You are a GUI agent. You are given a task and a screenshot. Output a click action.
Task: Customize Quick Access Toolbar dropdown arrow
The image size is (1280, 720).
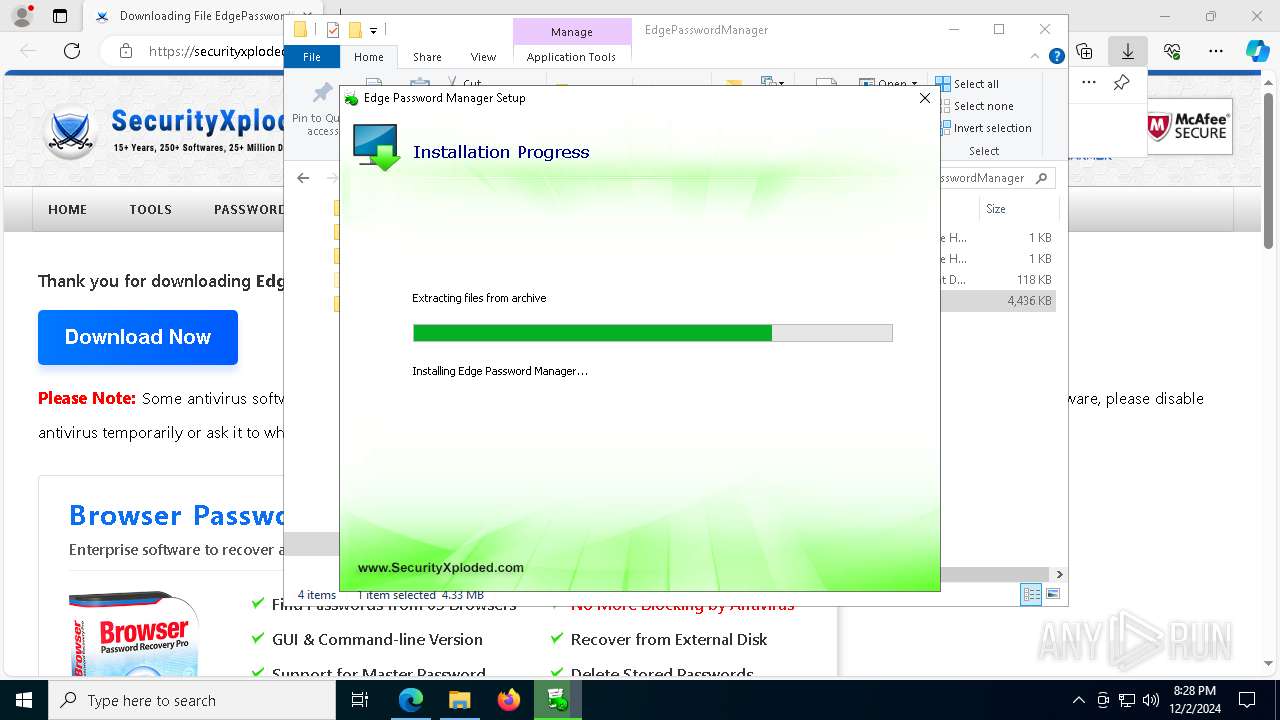click(x=373, y=31)
